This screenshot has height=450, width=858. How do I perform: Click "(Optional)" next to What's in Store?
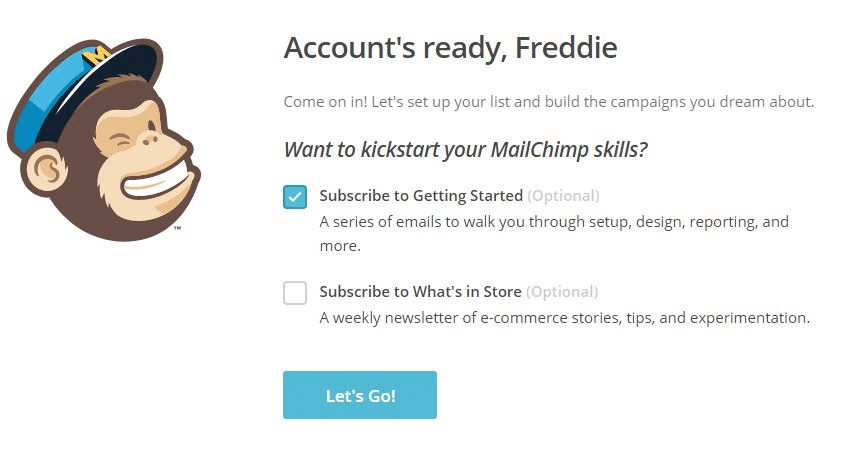(562, 292)
